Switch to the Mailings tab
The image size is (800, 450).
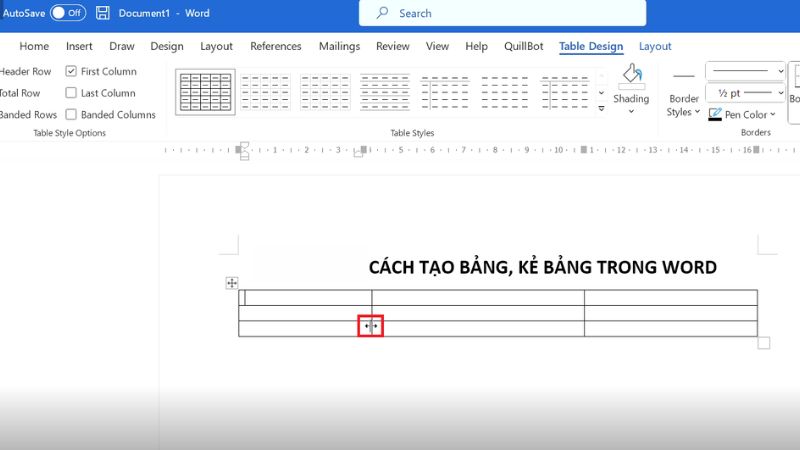pyautogui.click(x=339, y=46)
